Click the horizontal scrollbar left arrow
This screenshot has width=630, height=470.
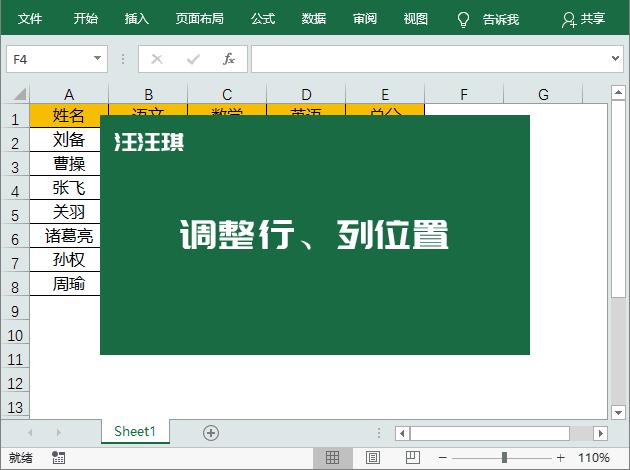tap(402, 433)
